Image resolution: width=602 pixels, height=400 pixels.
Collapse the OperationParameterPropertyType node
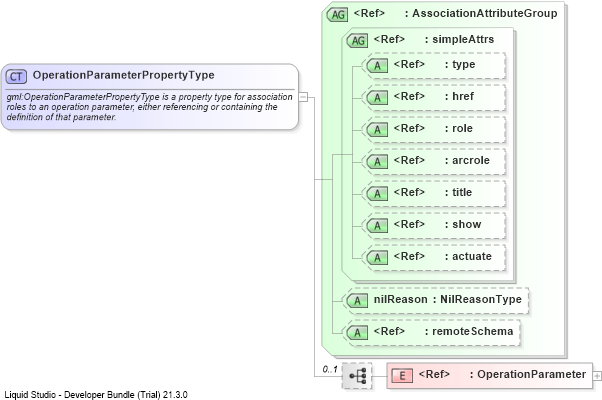[303, 97]
